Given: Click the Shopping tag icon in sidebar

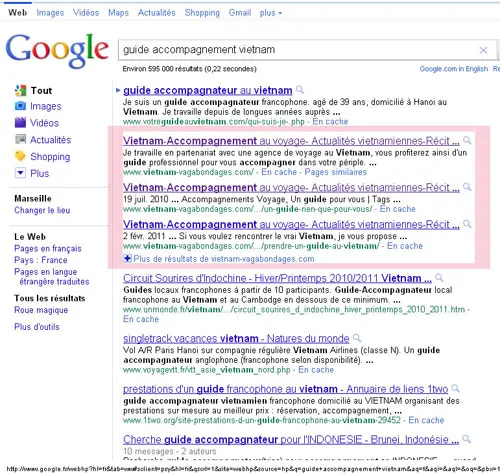Looking at the screenshot, I should pos(20,156).
